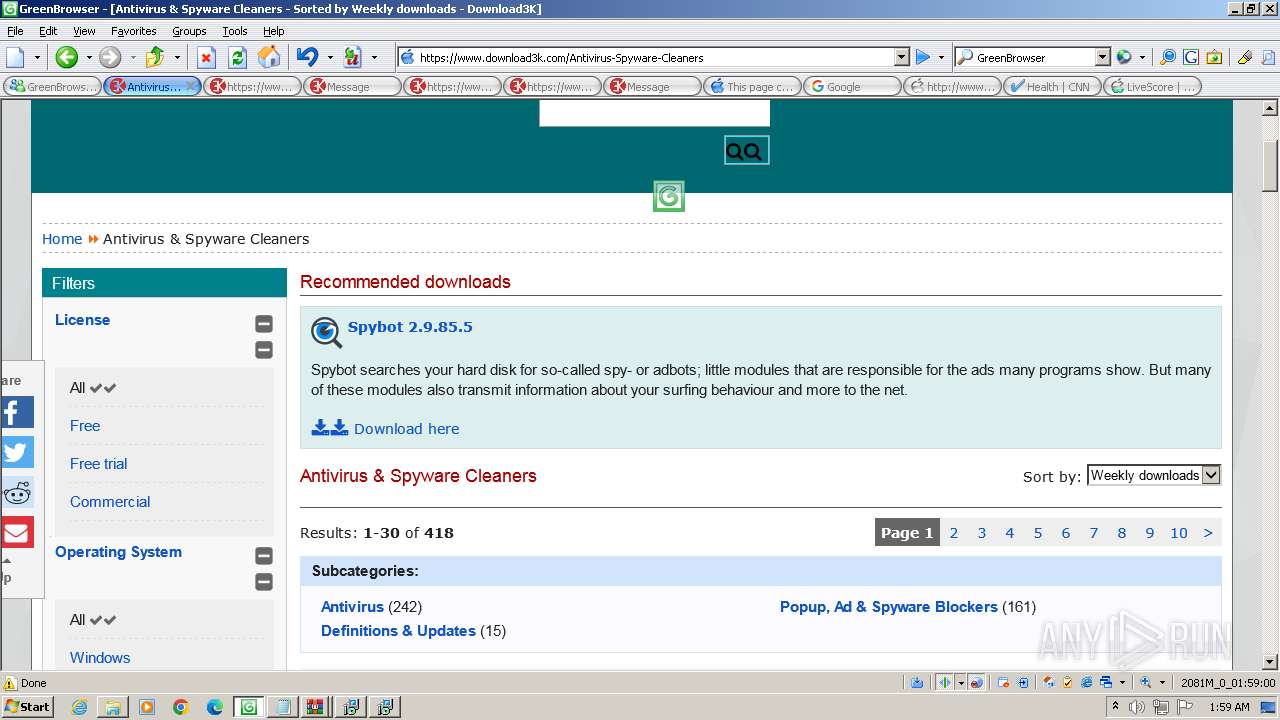
Task: Click the blue Undo closed page icon
Action: 308,57
